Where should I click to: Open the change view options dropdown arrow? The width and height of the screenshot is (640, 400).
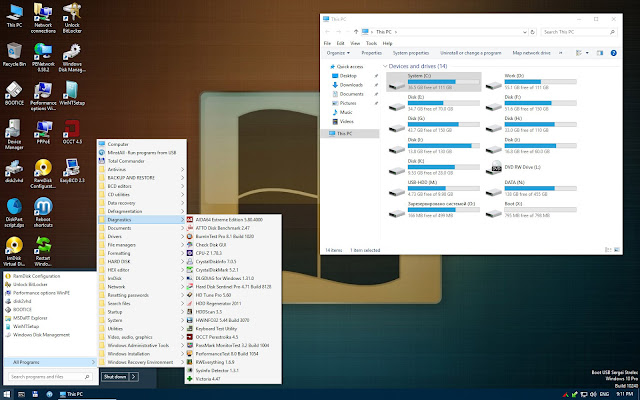click(587, 53)
